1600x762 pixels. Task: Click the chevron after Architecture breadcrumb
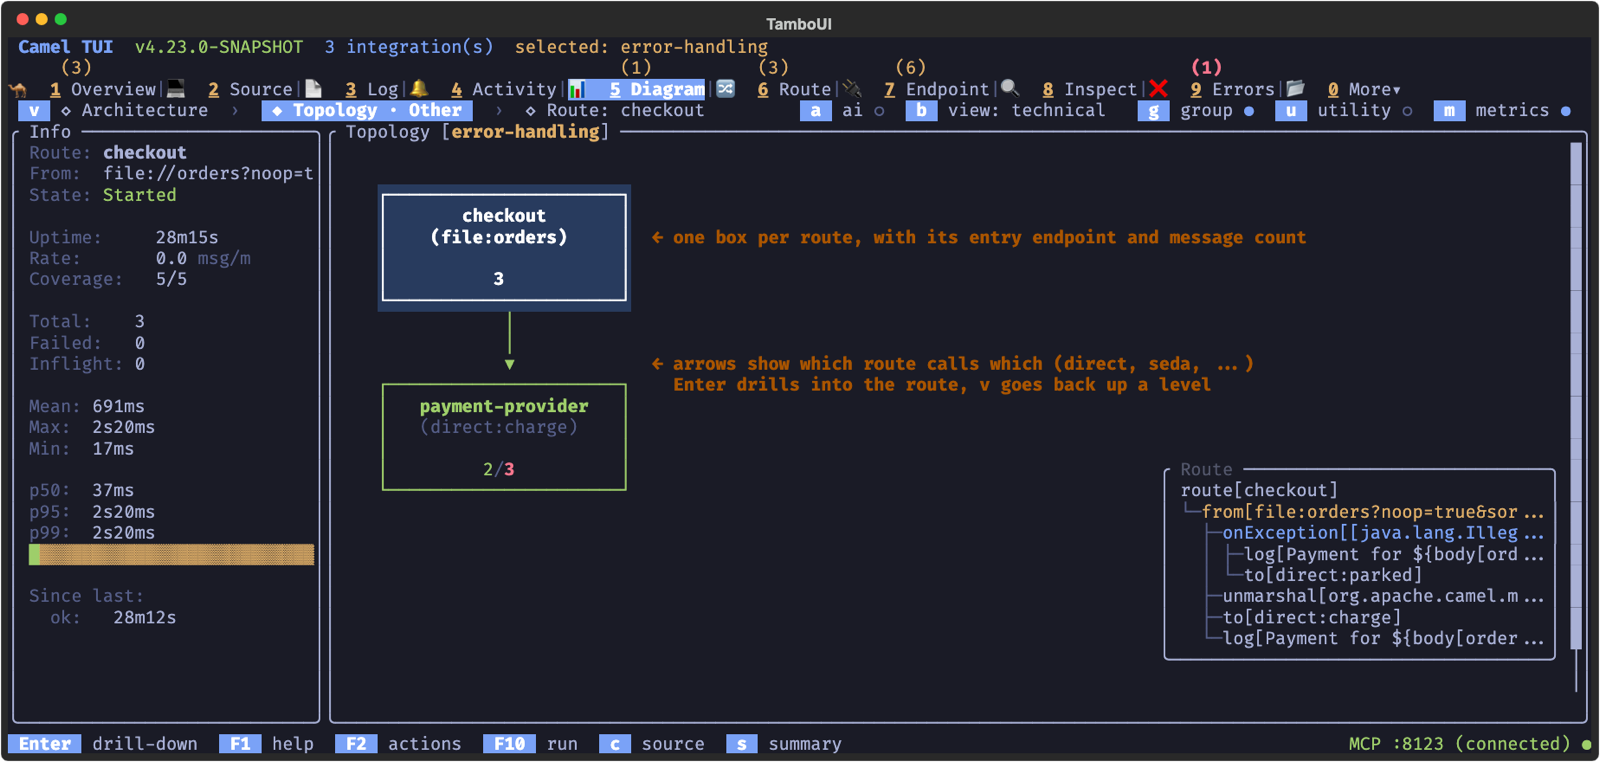[x=235, y=110]
